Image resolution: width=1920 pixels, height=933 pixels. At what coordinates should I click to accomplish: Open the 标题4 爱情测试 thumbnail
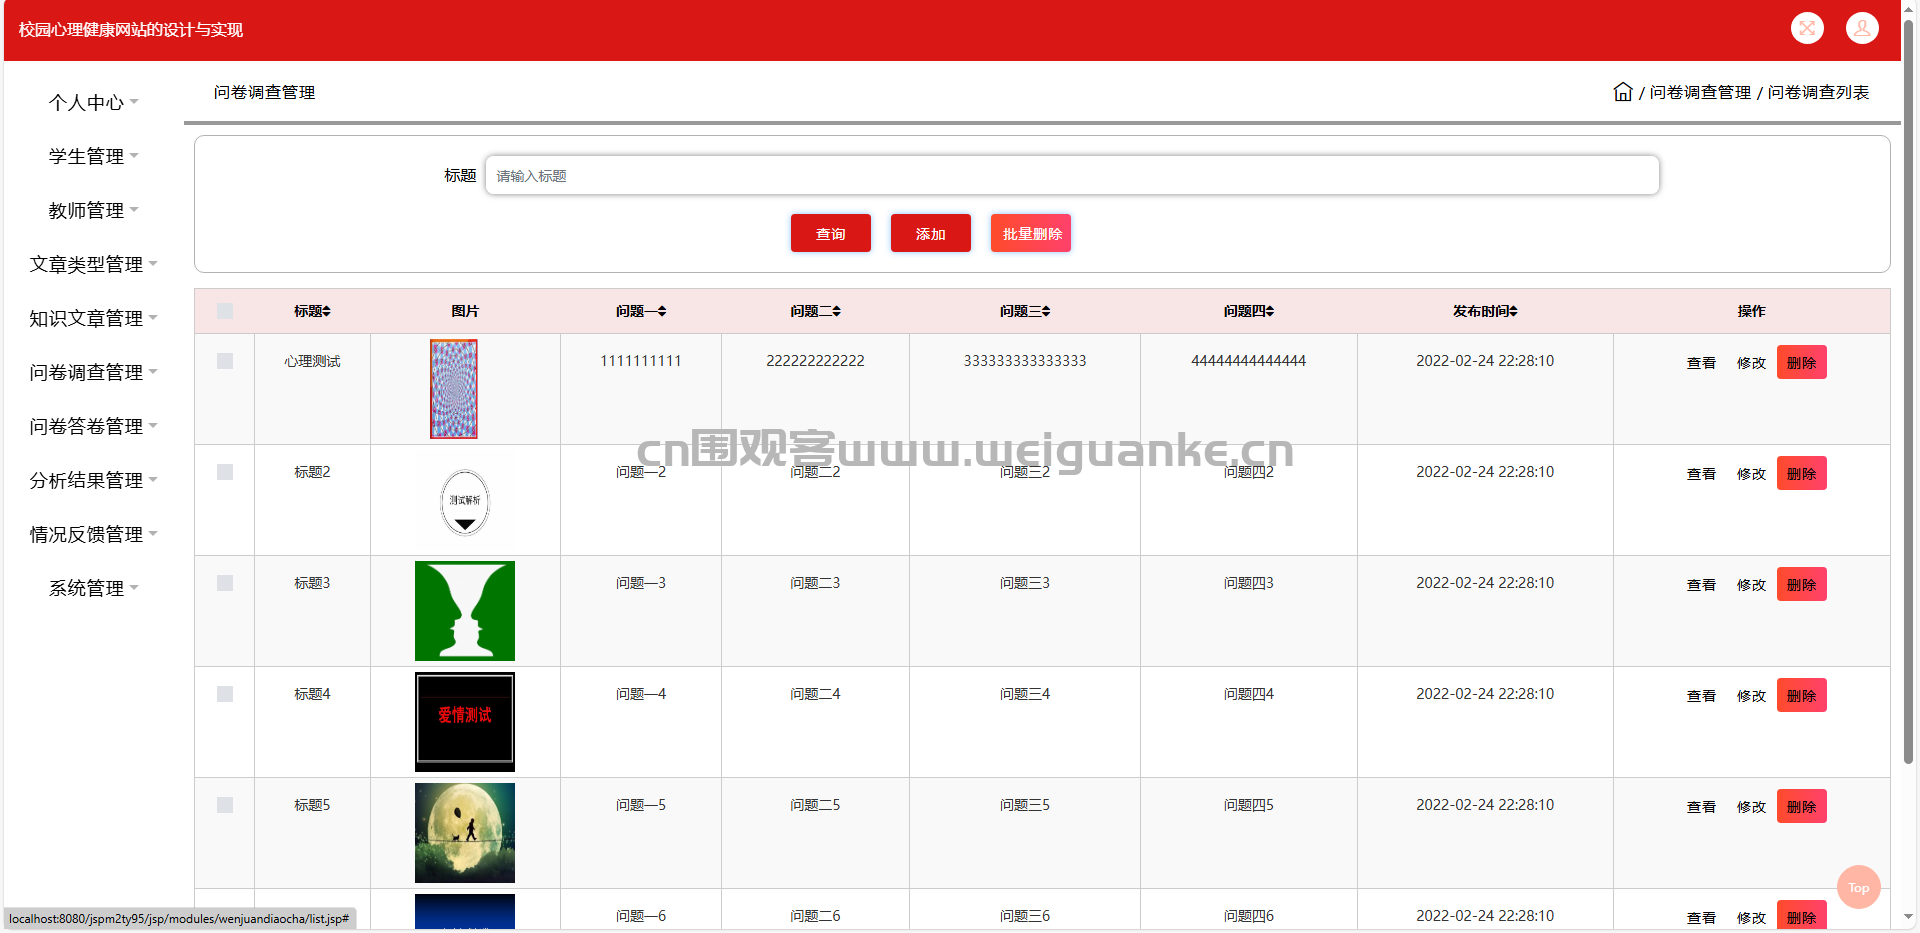pyautogui.click(x=465, y=722)
